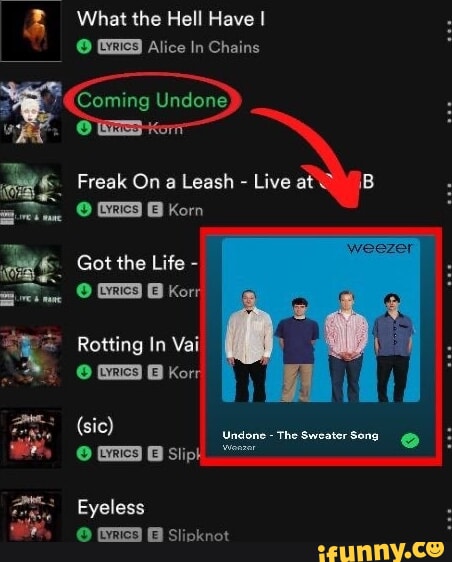Click download icon under Got the Life
The height and width of the screenshot is (562, 452).
click(84, 291)
